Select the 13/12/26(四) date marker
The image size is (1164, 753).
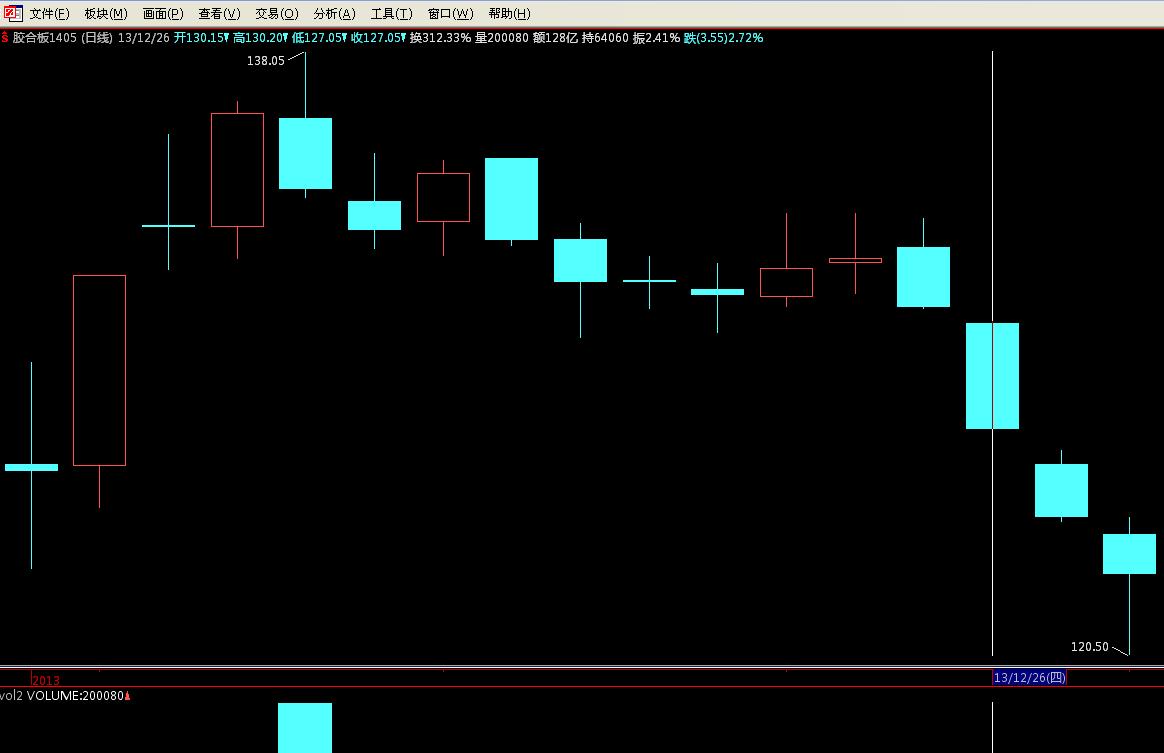[x=1029, y=678]
